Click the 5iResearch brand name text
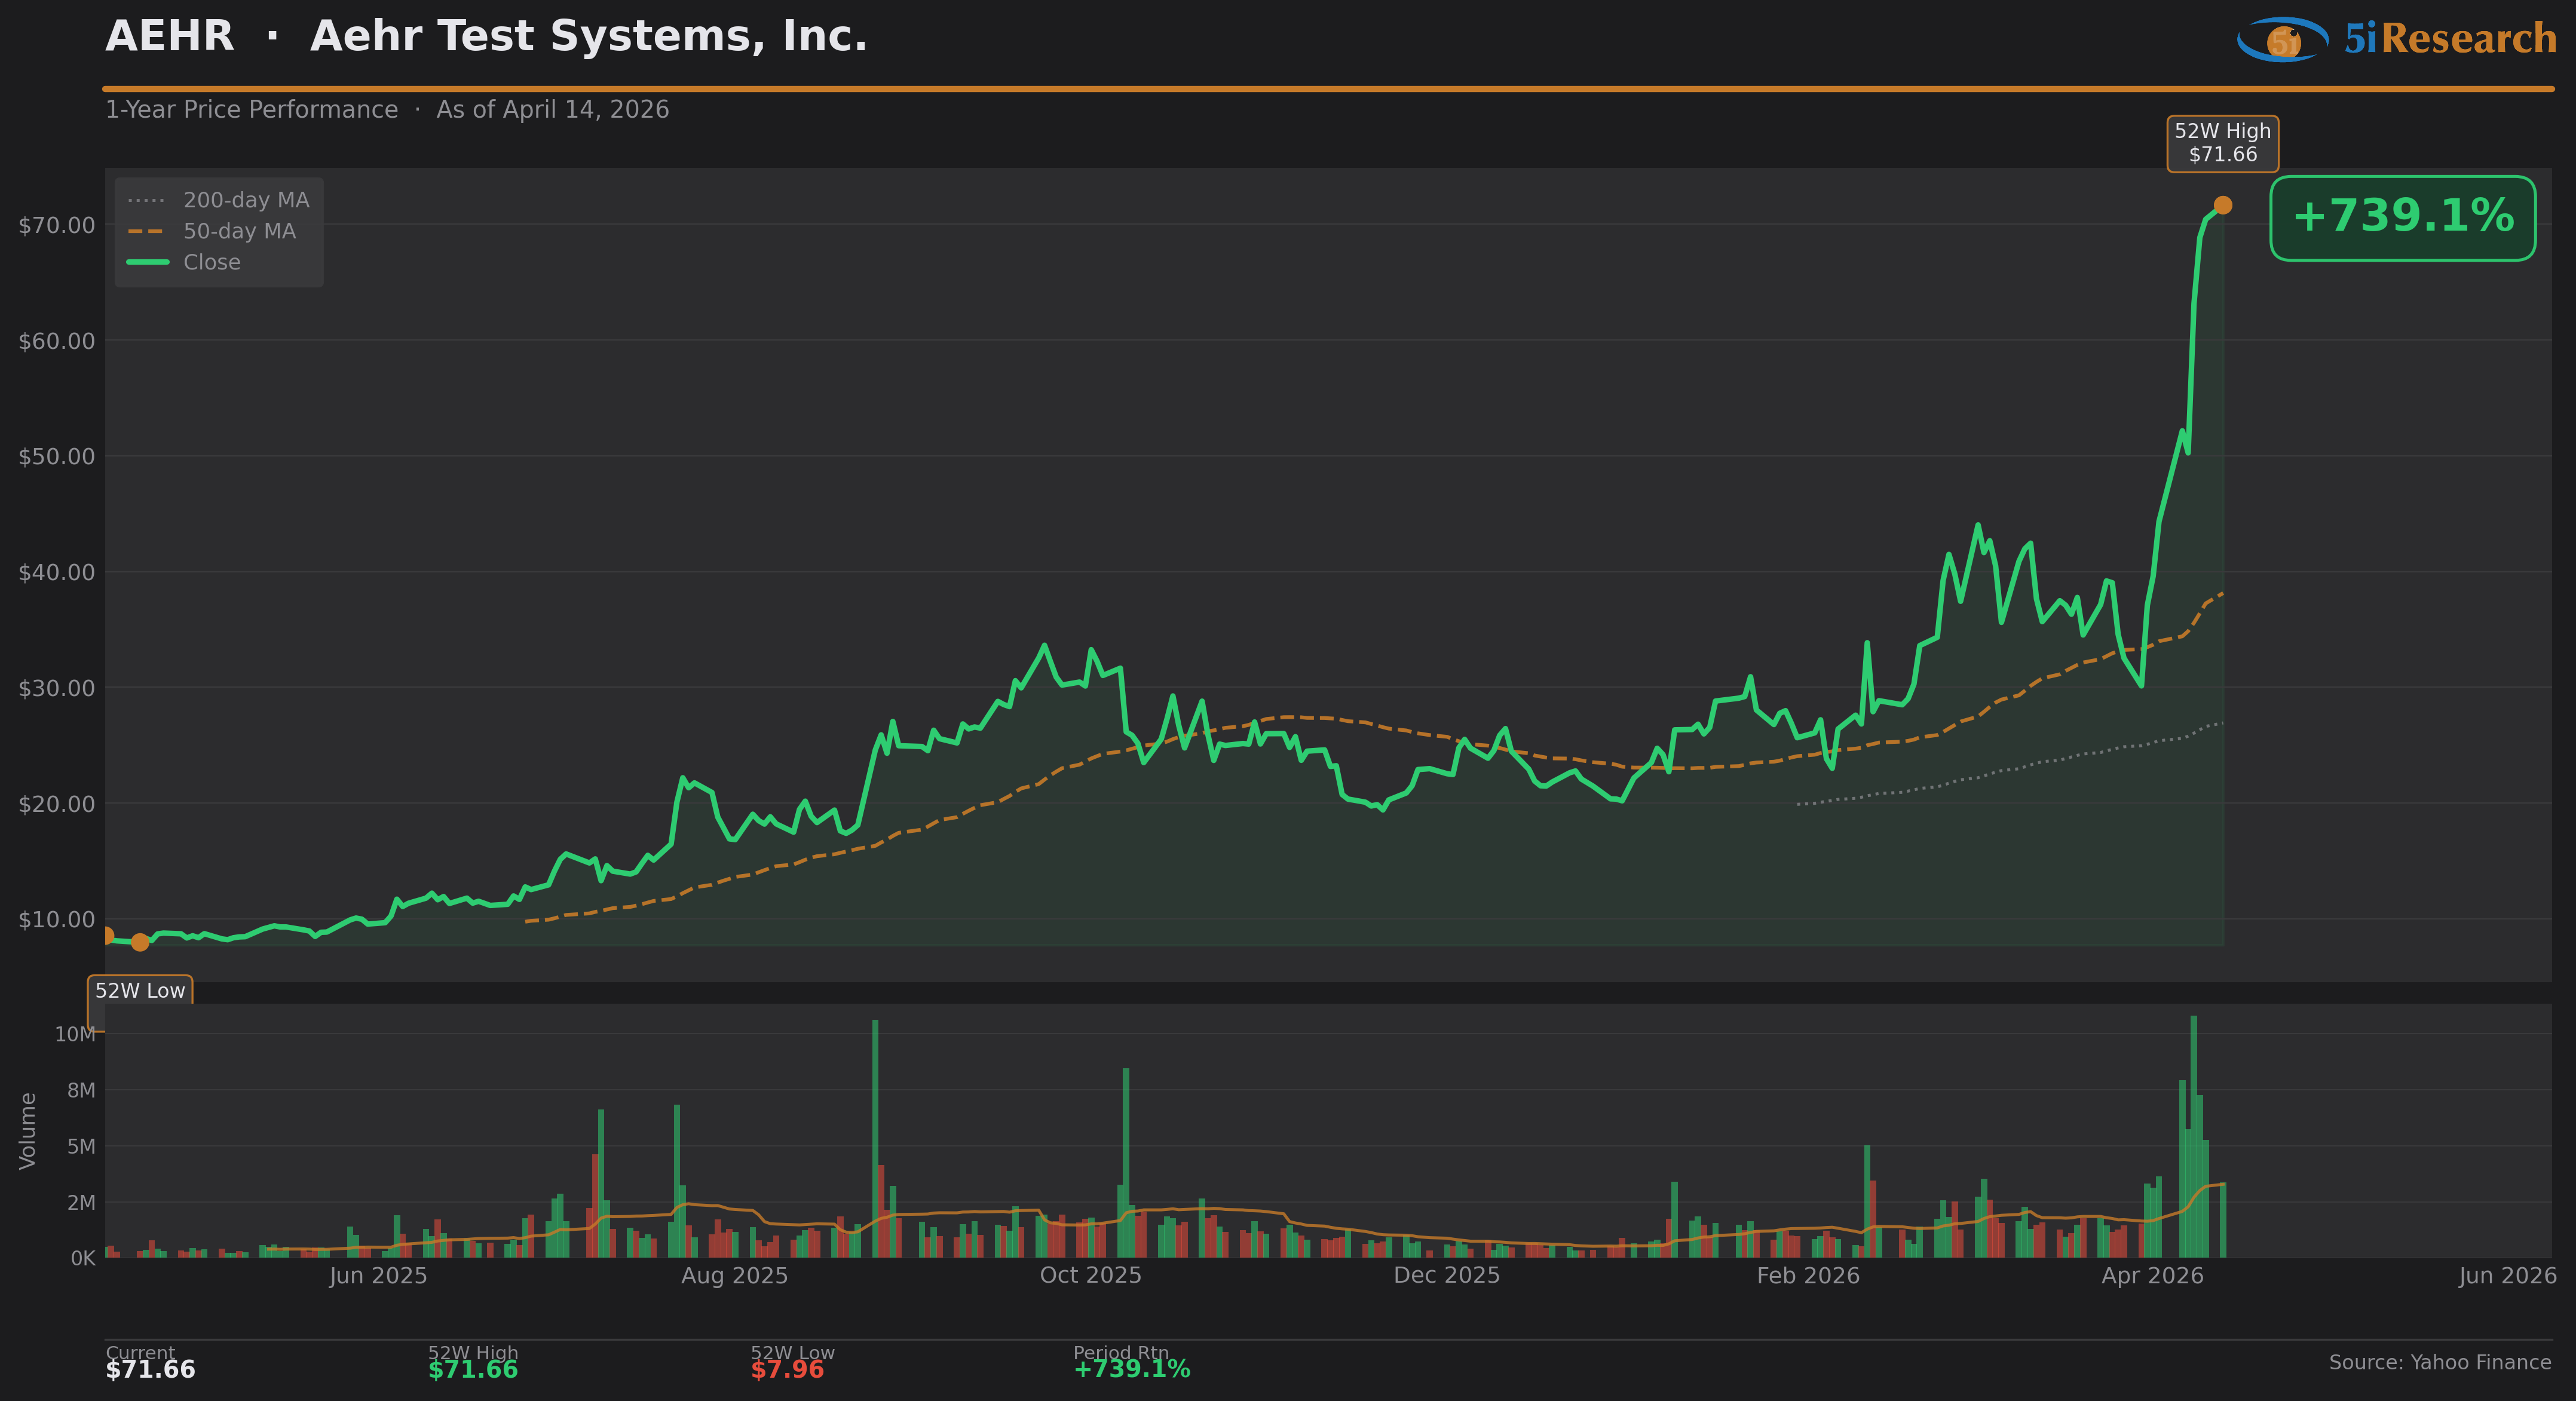 (2450, 39)
